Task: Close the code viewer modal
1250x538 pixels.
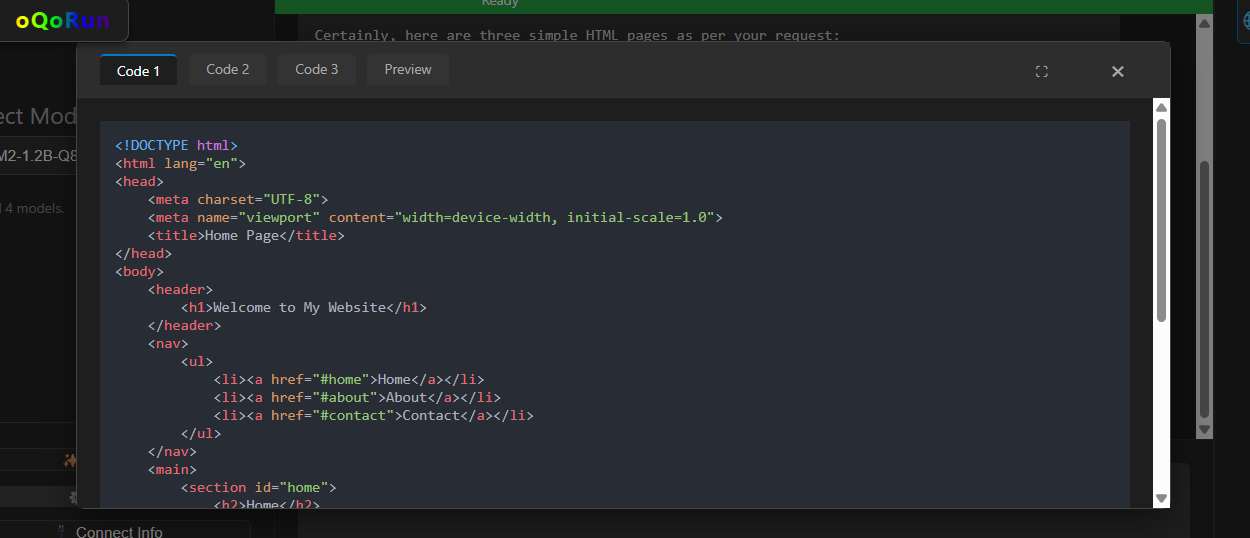Action: point(1118,71)
